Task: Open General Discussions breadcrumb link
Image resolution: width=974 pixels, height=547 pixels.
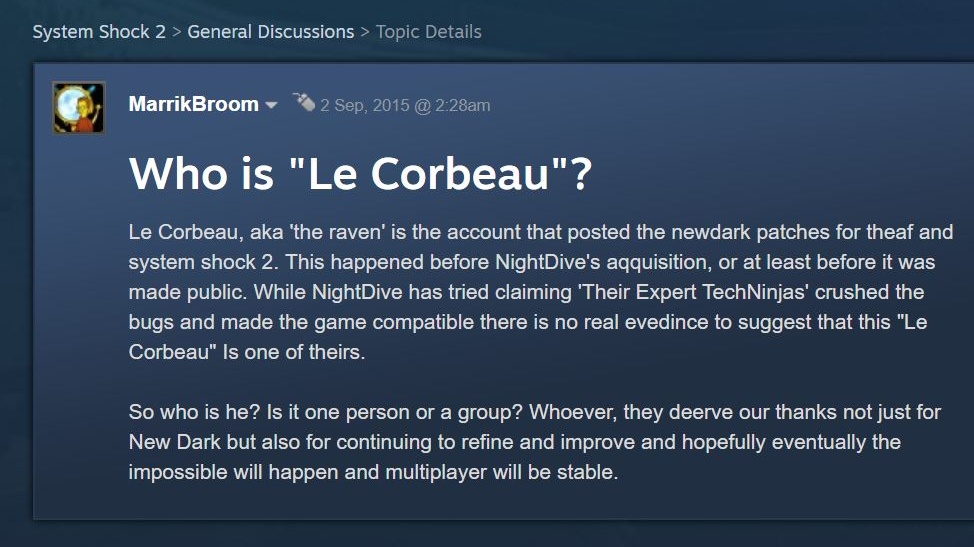Action: [270, 32]
